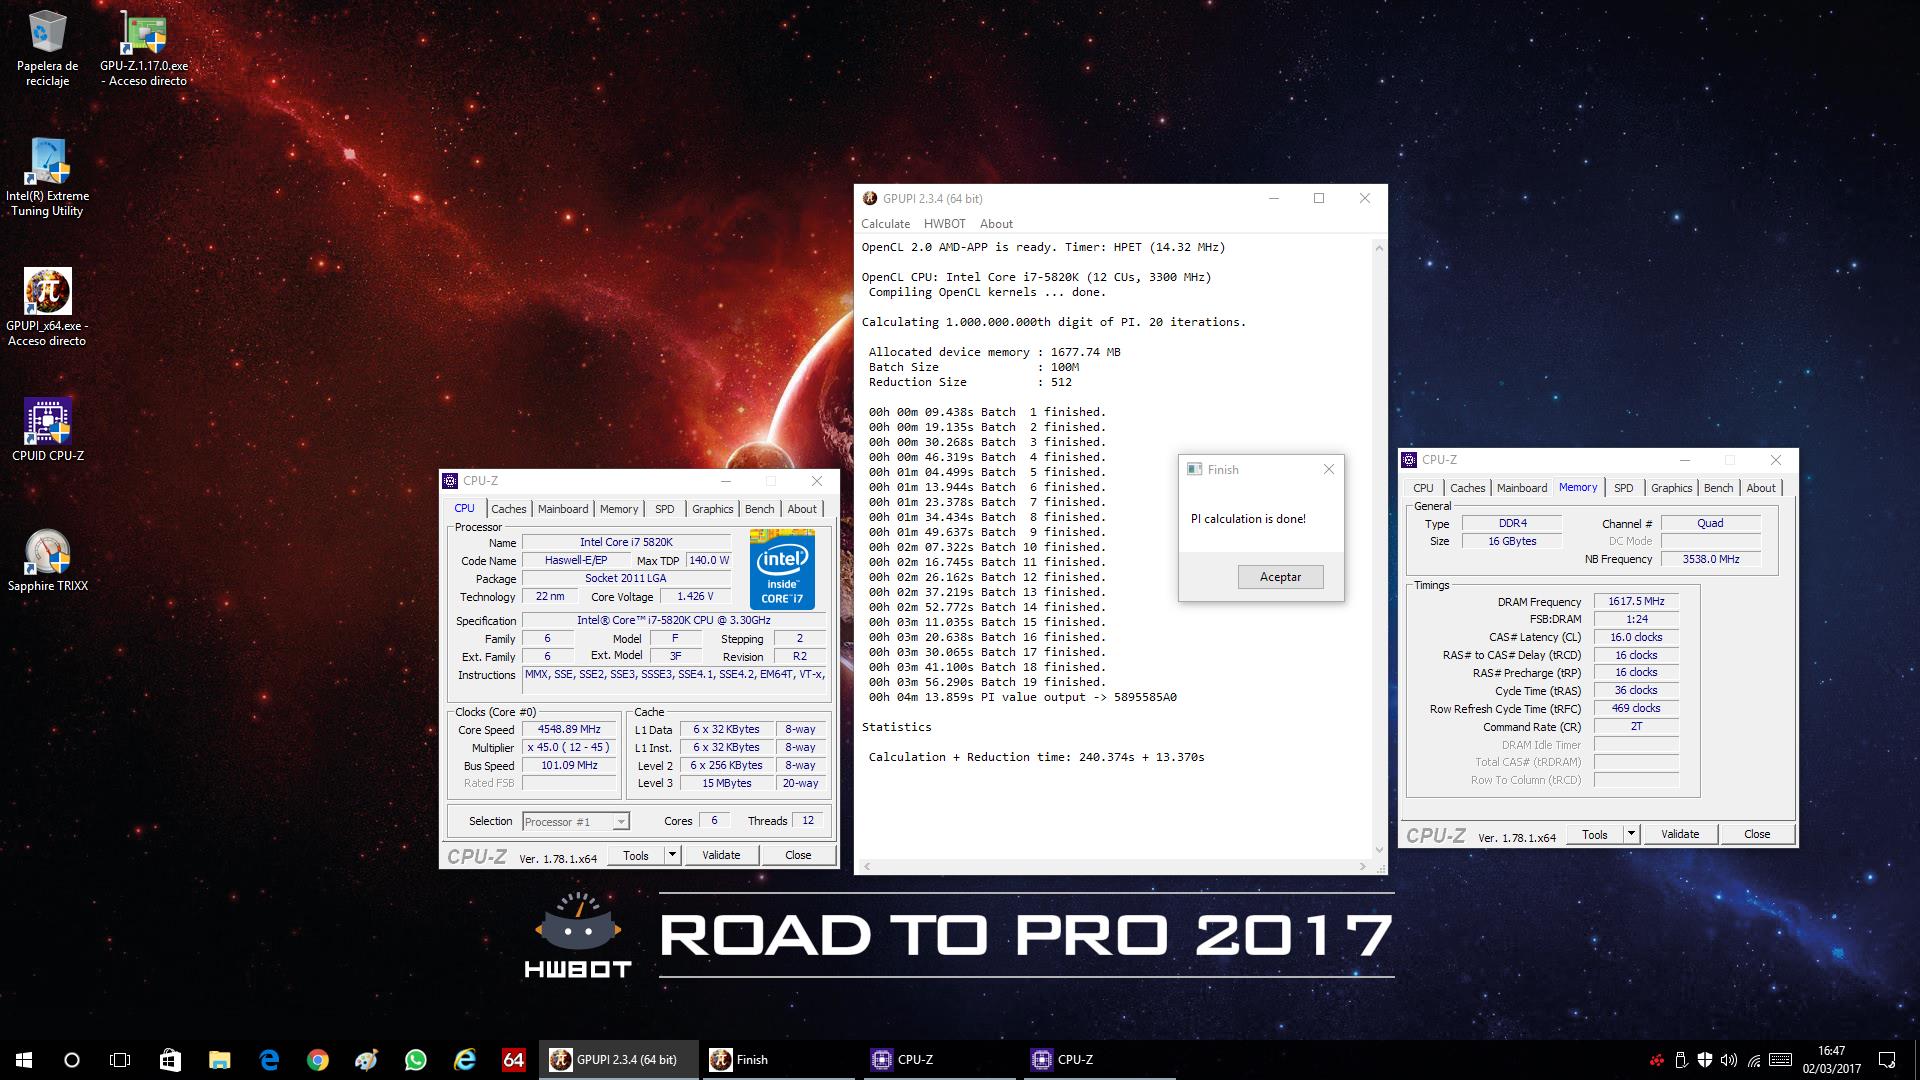Open safely remove hardware USB tray icon
Screen dimensions: 1920x1080
coord(1681,1060)
